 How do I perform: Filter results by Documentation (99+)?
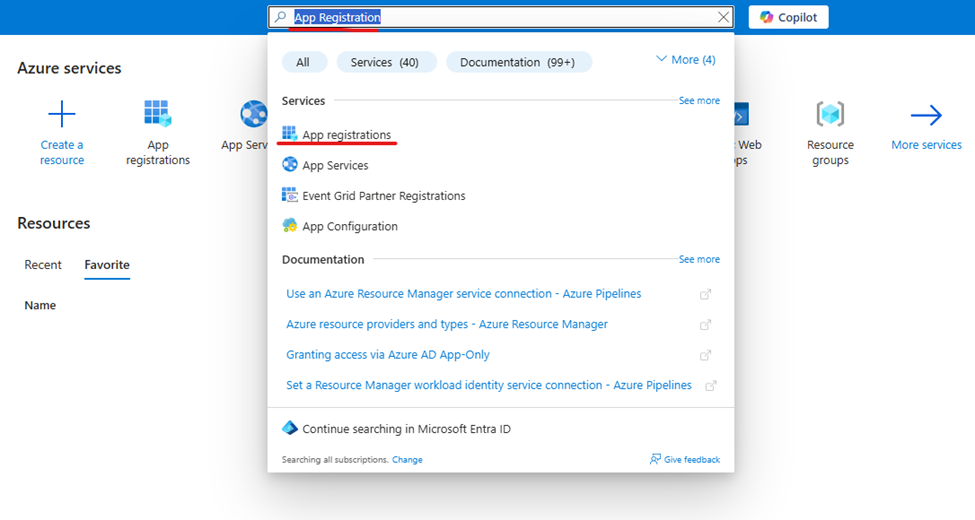[x=518, y=62]
